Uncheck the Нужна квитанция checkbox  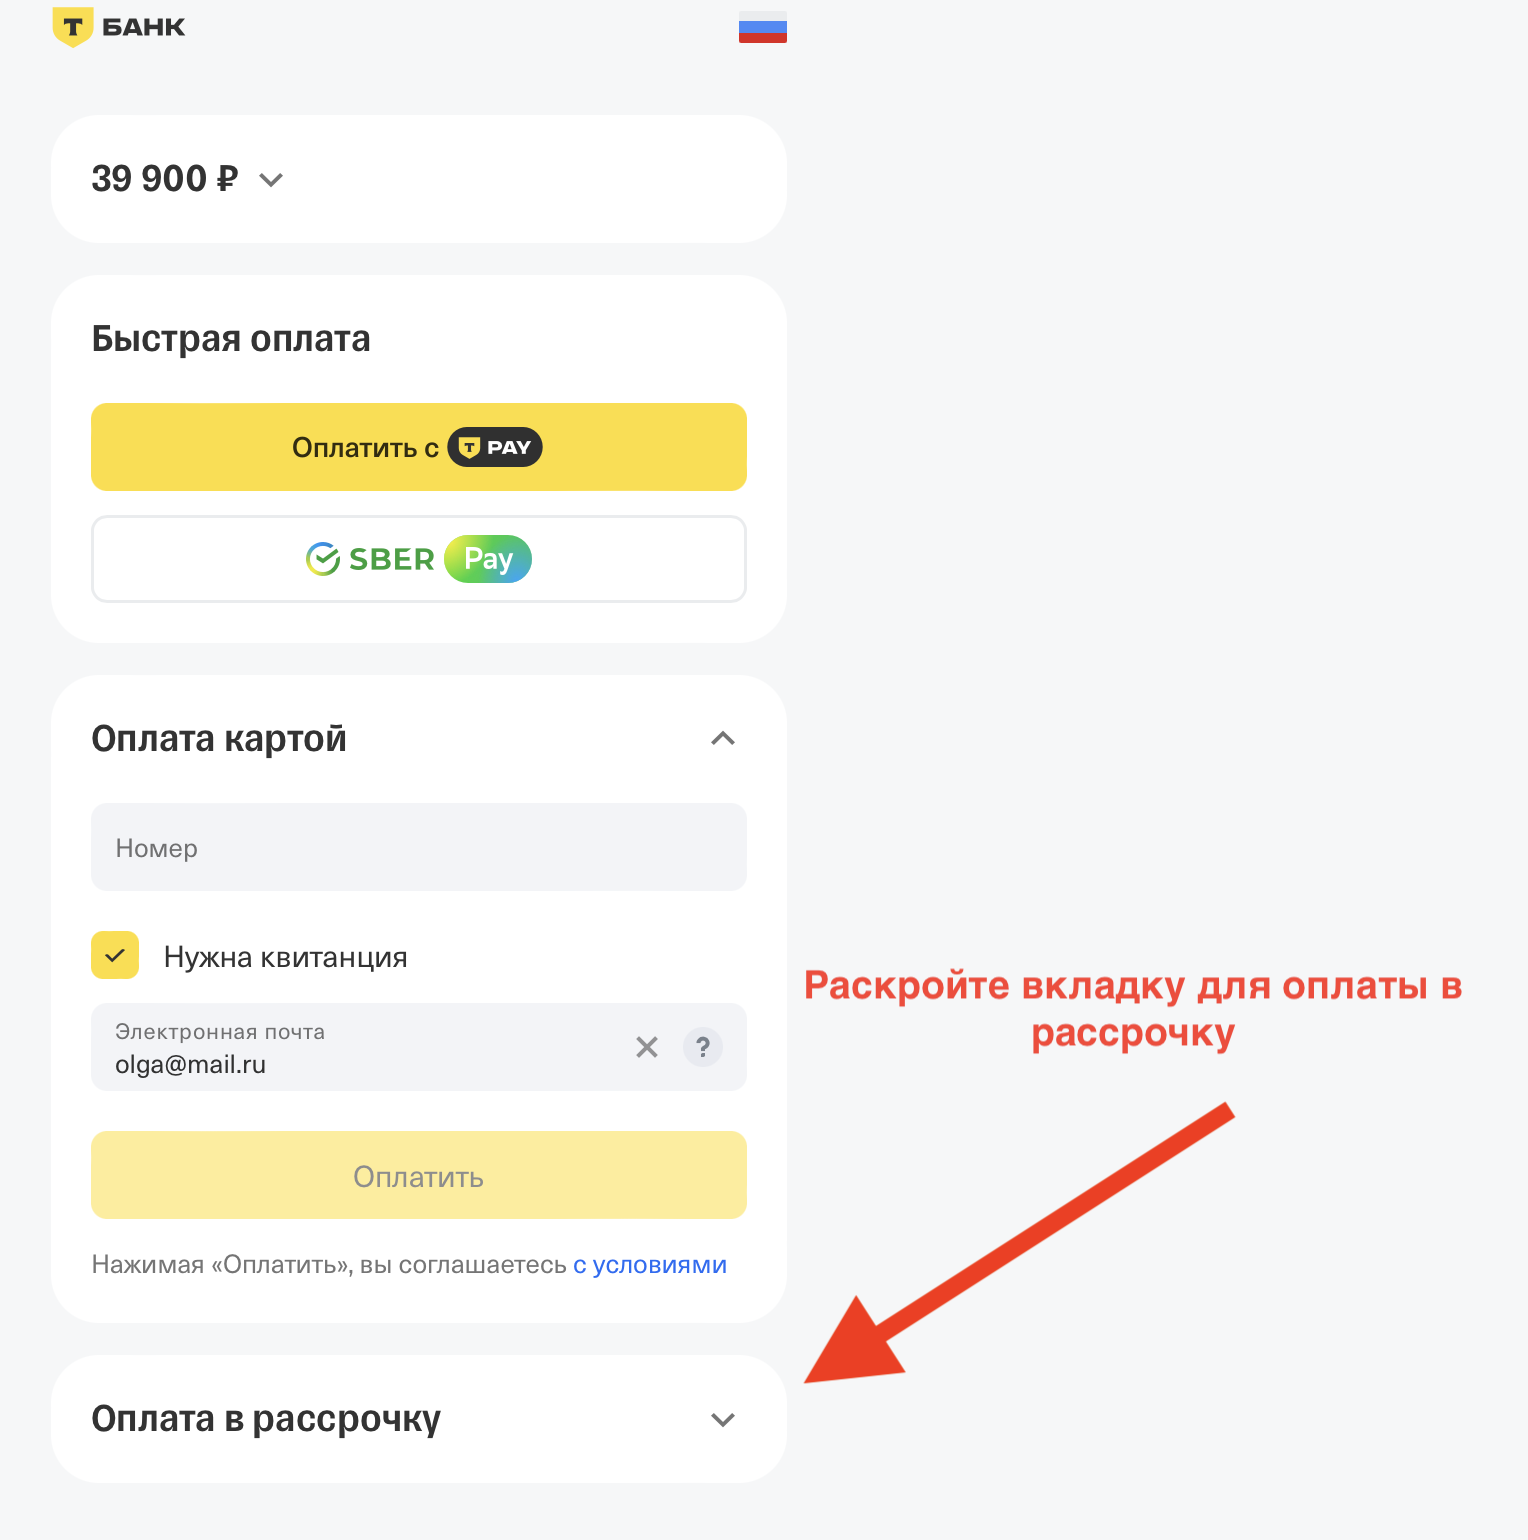click(x=115, y=955)
